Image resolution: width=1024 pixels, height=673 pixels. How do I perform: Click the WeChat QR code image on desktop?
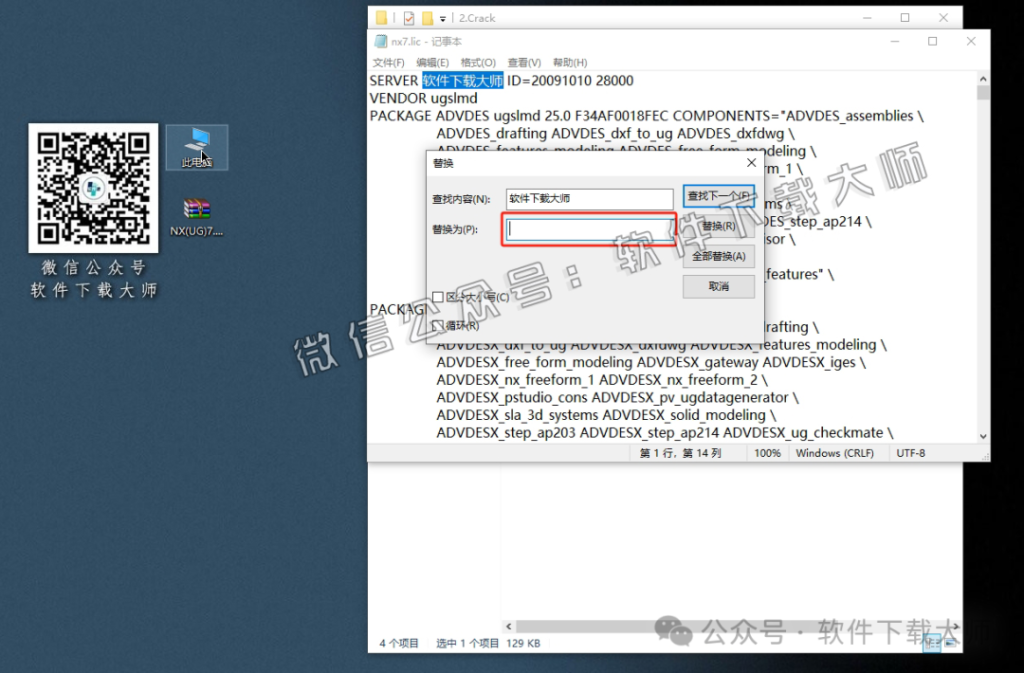click(93, 187)
